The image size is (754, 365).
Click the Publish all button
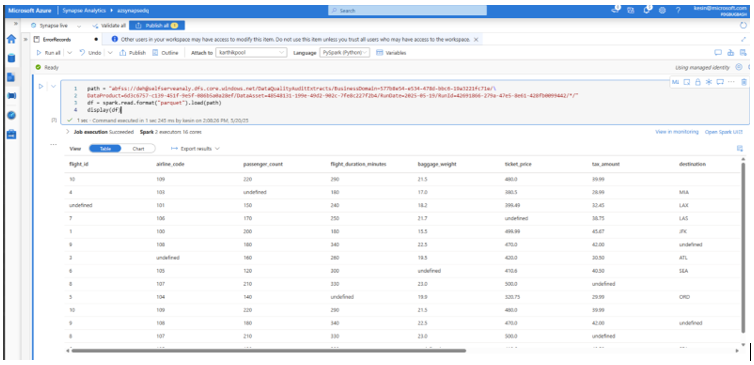[157, 25]
